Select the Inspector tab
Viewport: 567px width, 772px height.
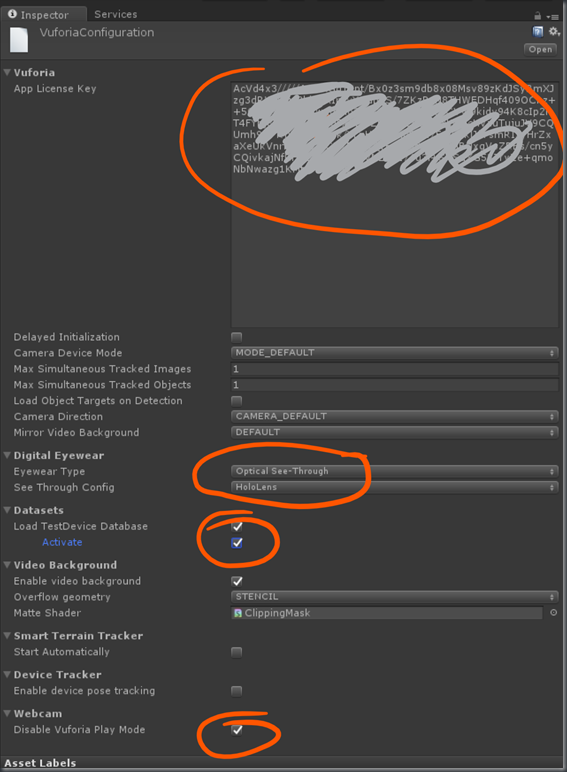(44, 14)
